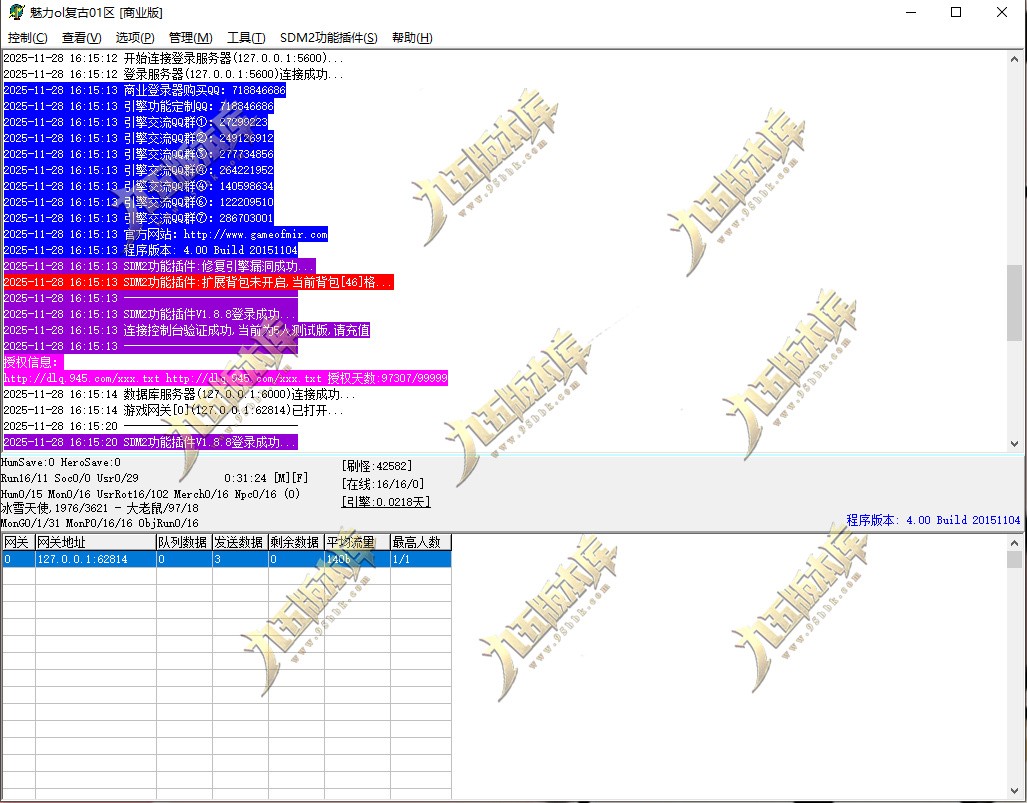Click the log panel scrollbar down arrow
This screenshot has width=1027, height=803.
[x=1014, y=443]
